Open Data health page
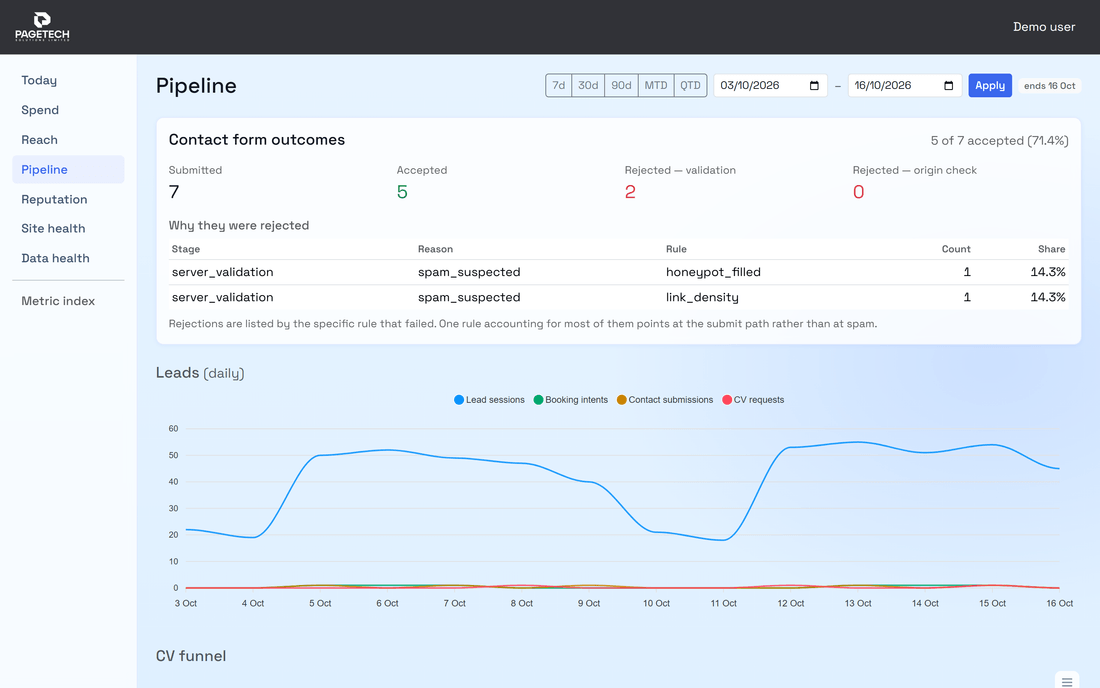The image size is (1100, 688). 68,258
